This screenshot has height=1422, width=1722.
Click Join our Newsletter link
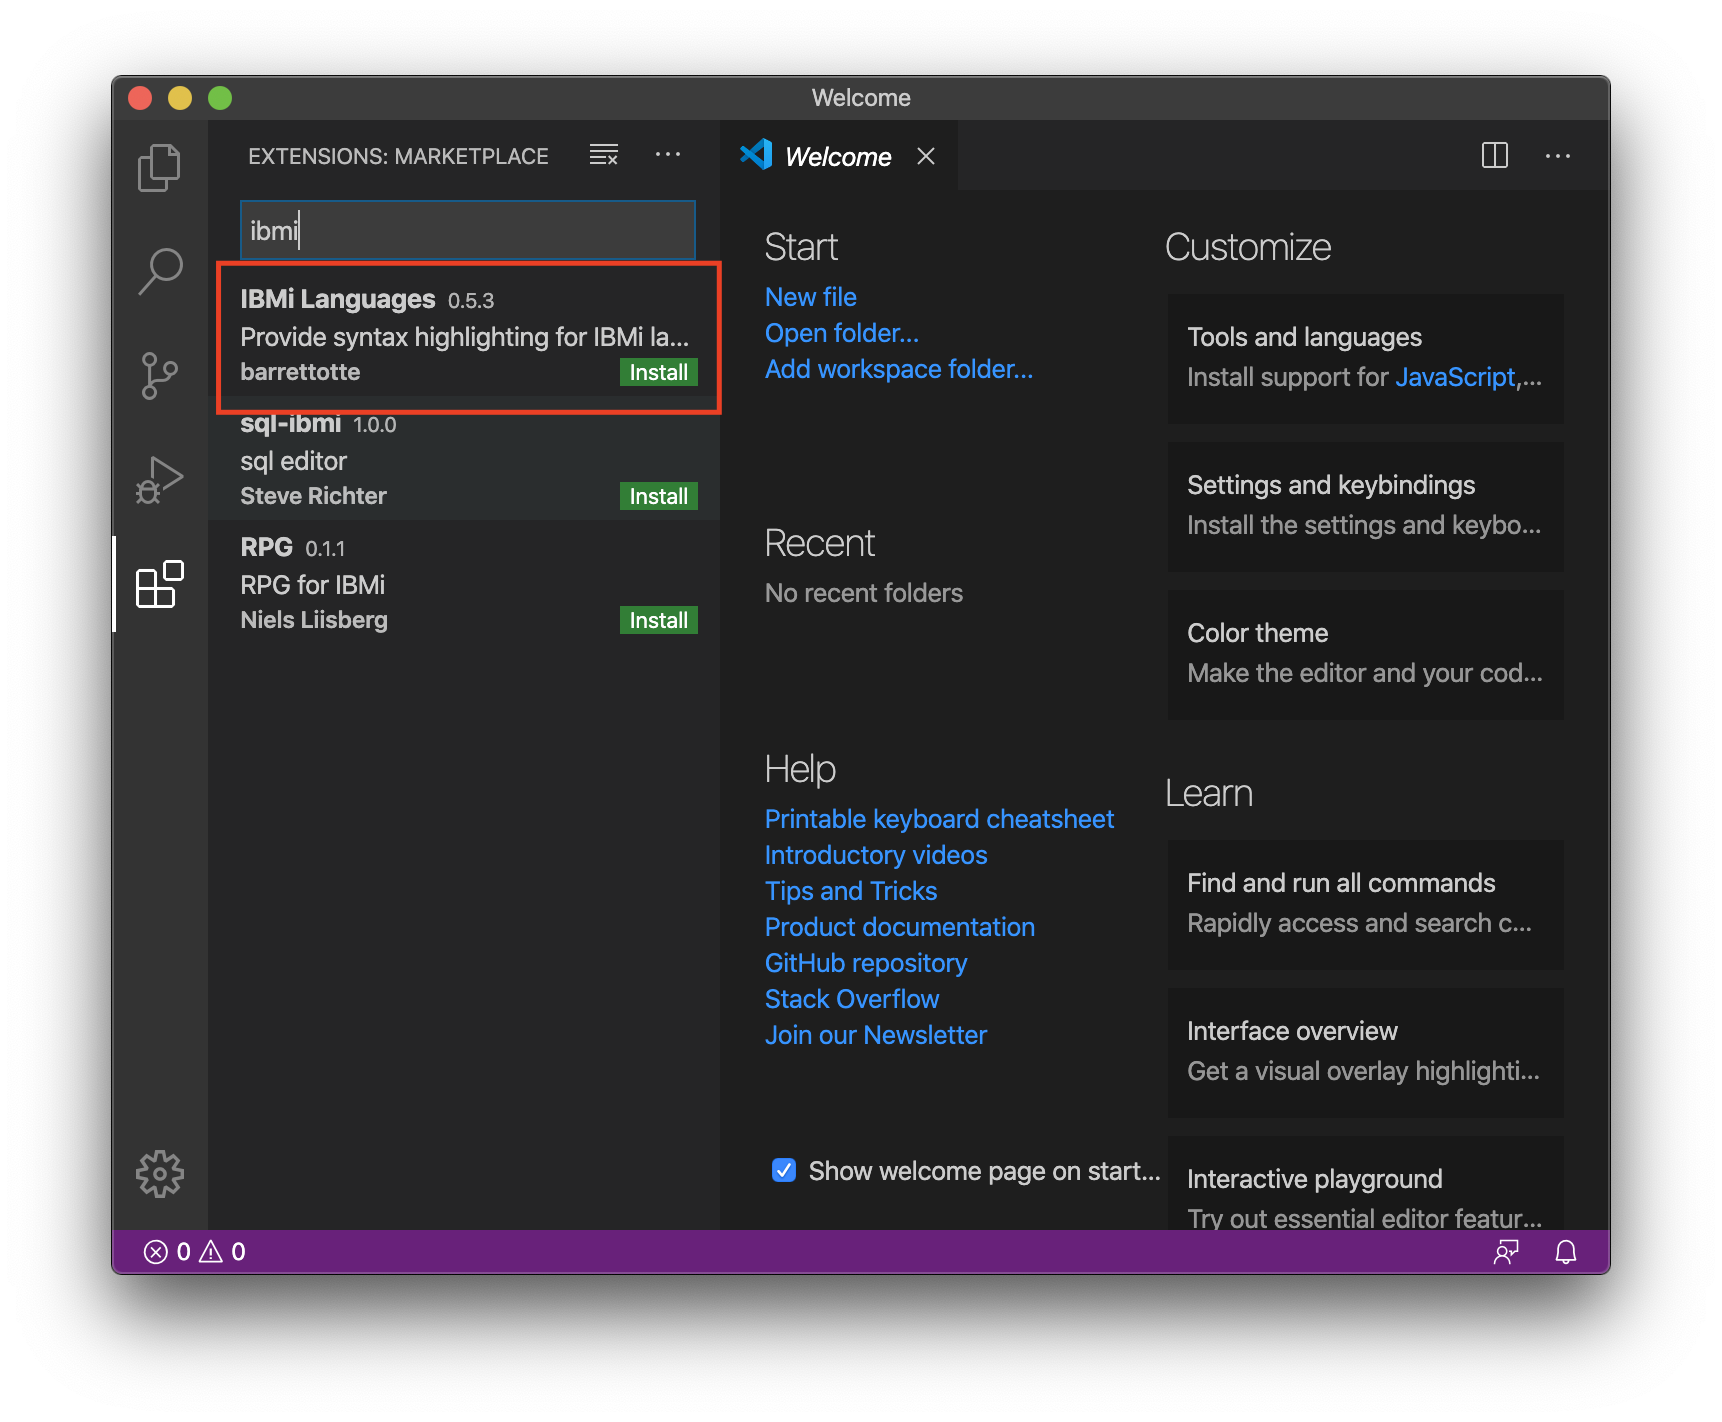(876, 1035)
